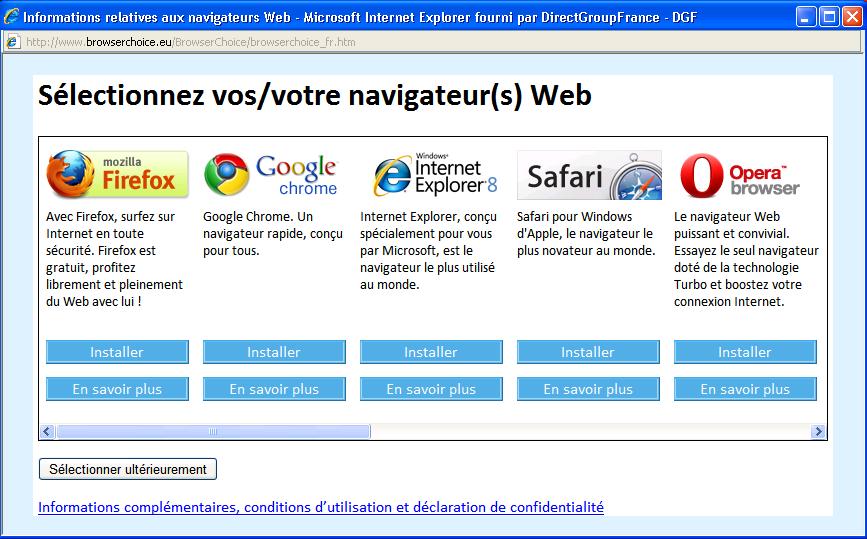Open En savoir plus for Internet Explorer
The image size is (867, 539).
coord(431,389)
